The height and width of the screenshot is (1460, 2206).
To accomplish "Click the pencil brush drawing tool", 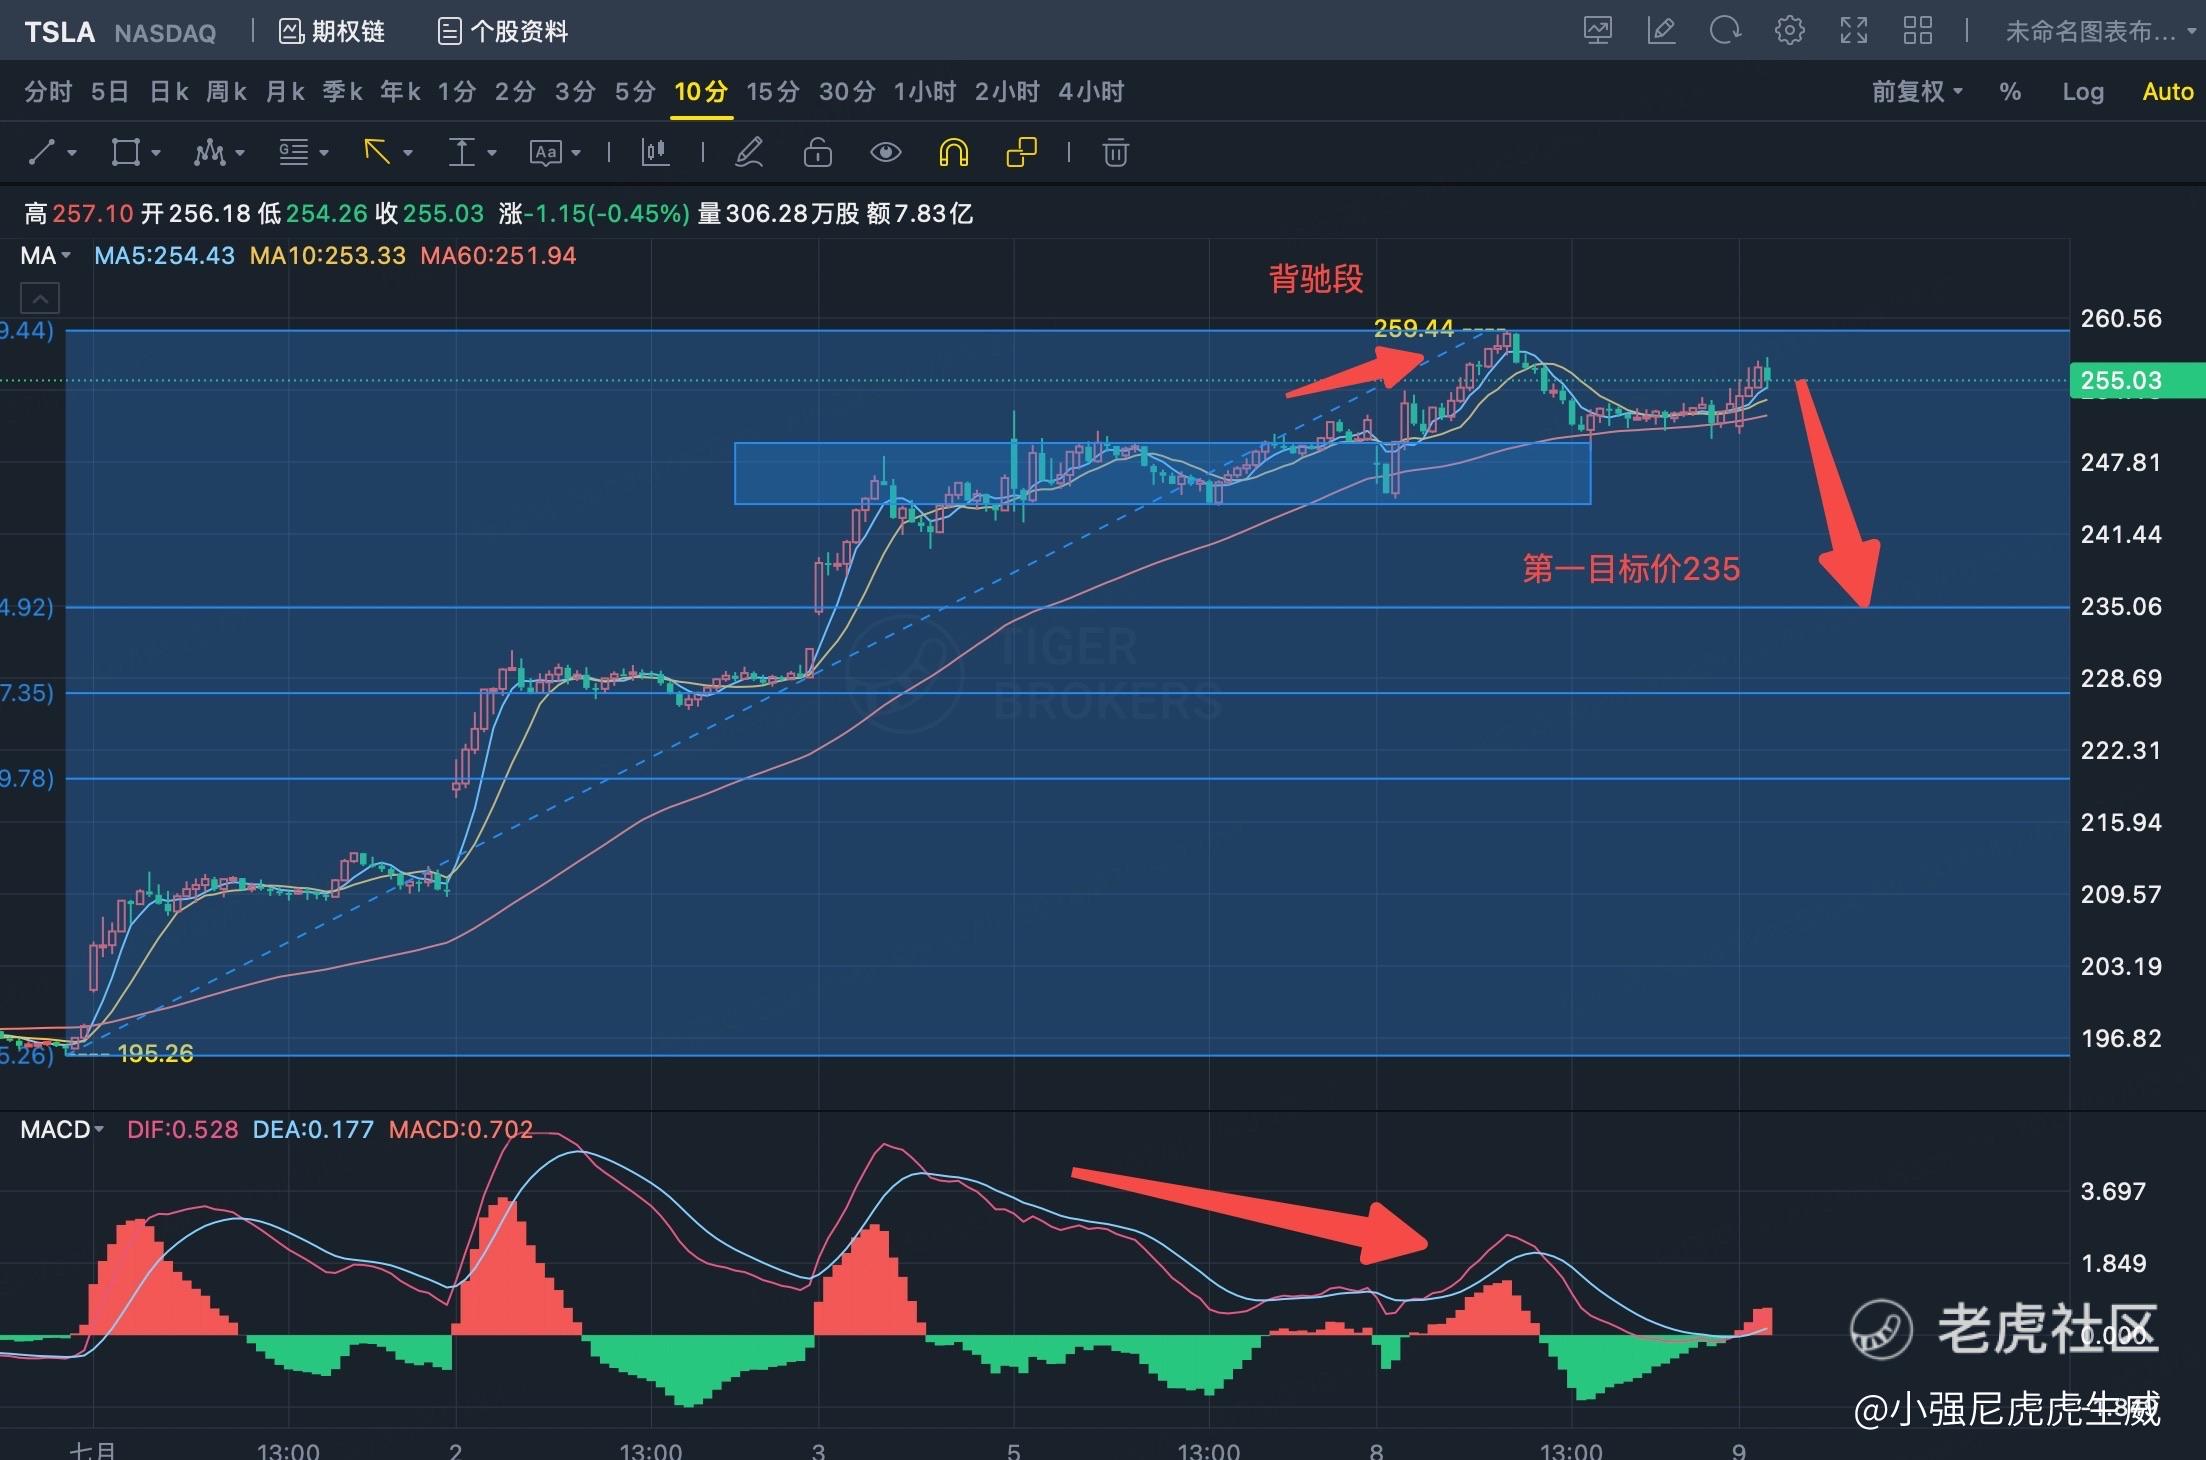I will click(x=749, y=153).
